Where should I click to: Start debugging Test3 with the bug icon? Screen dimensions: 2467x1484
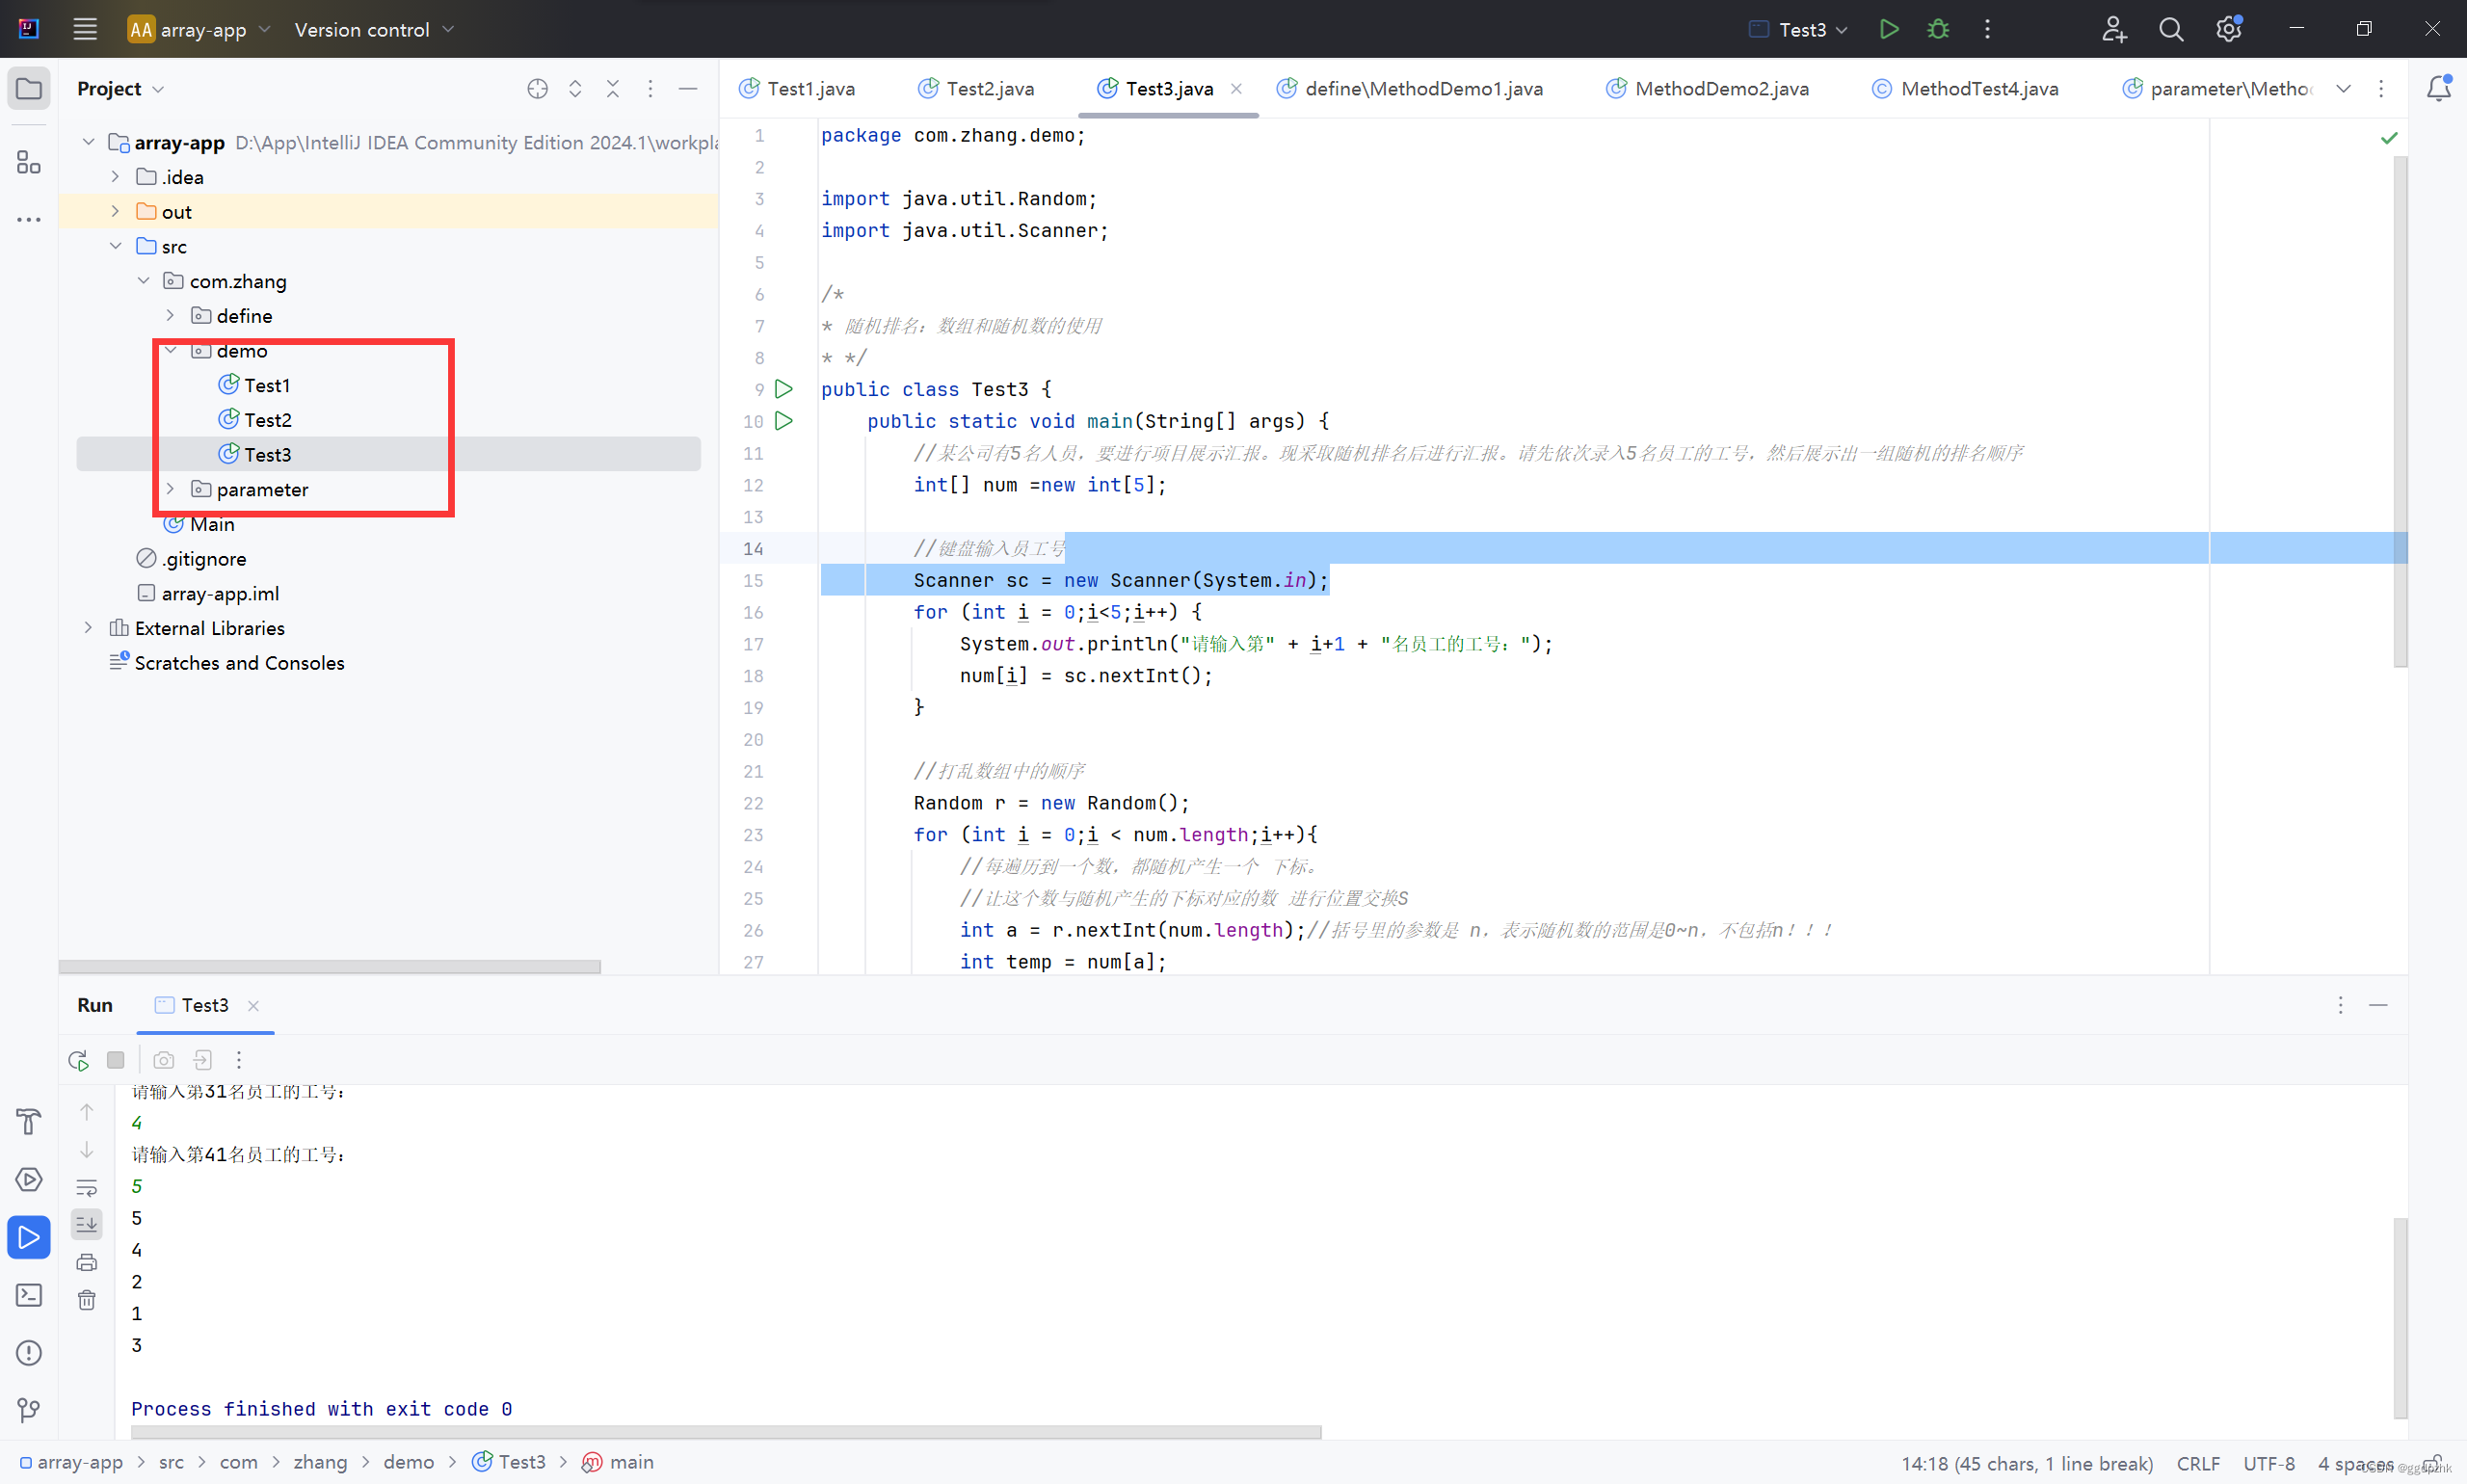coord(1938,29)
